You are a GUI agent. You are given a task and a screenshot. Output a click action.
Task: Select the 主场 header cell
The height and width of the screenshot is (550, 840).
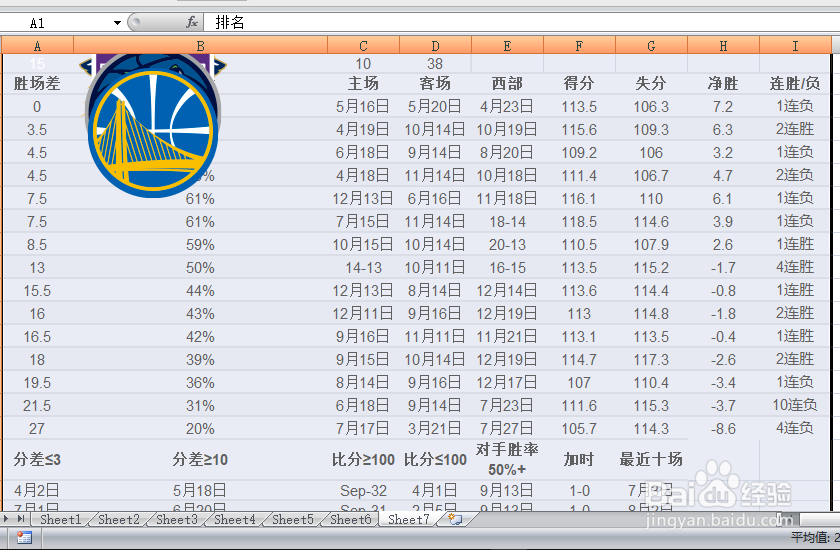(x=363, y=84)
